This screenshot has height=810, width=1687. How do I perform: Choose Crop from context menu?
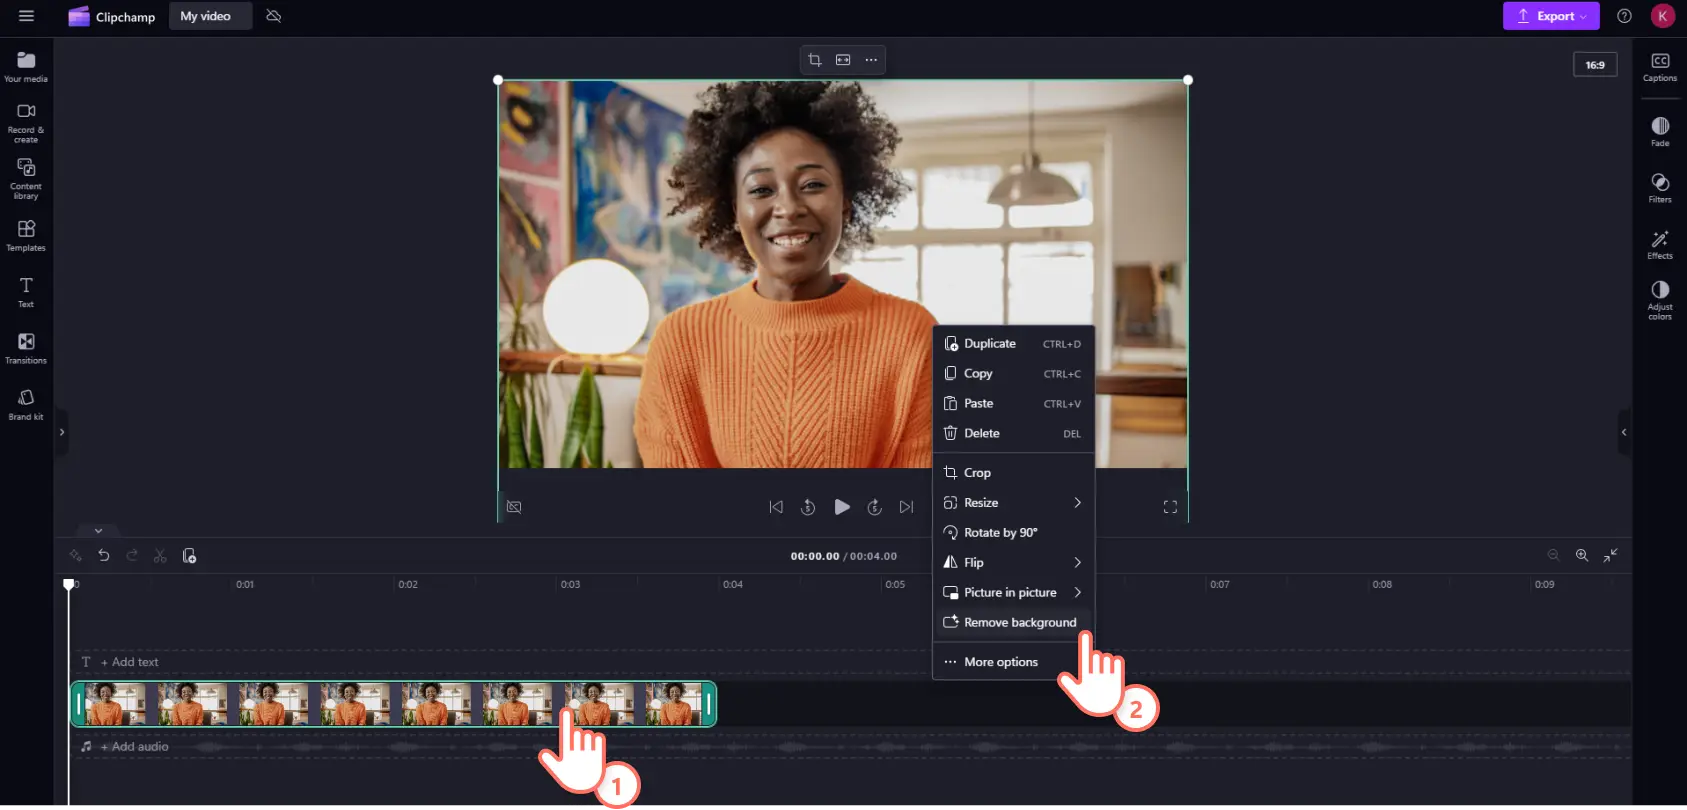tap(1014, 472)
